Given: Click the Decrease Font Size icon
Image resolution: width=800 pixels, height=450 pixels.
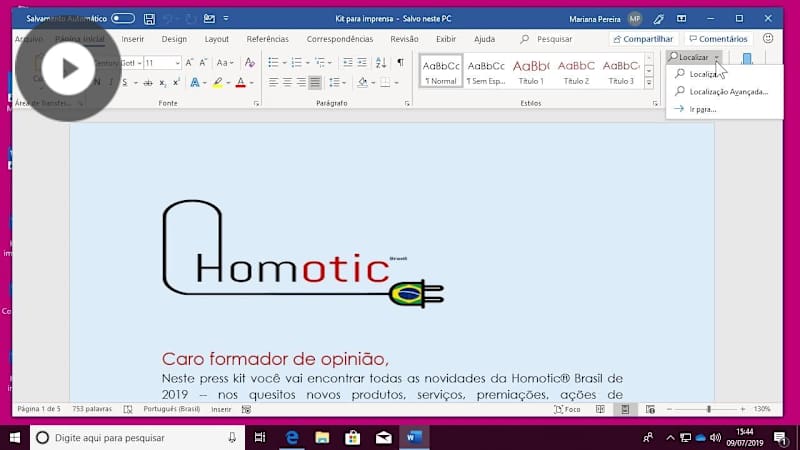Looking at the screenshot, I should 203,63.
